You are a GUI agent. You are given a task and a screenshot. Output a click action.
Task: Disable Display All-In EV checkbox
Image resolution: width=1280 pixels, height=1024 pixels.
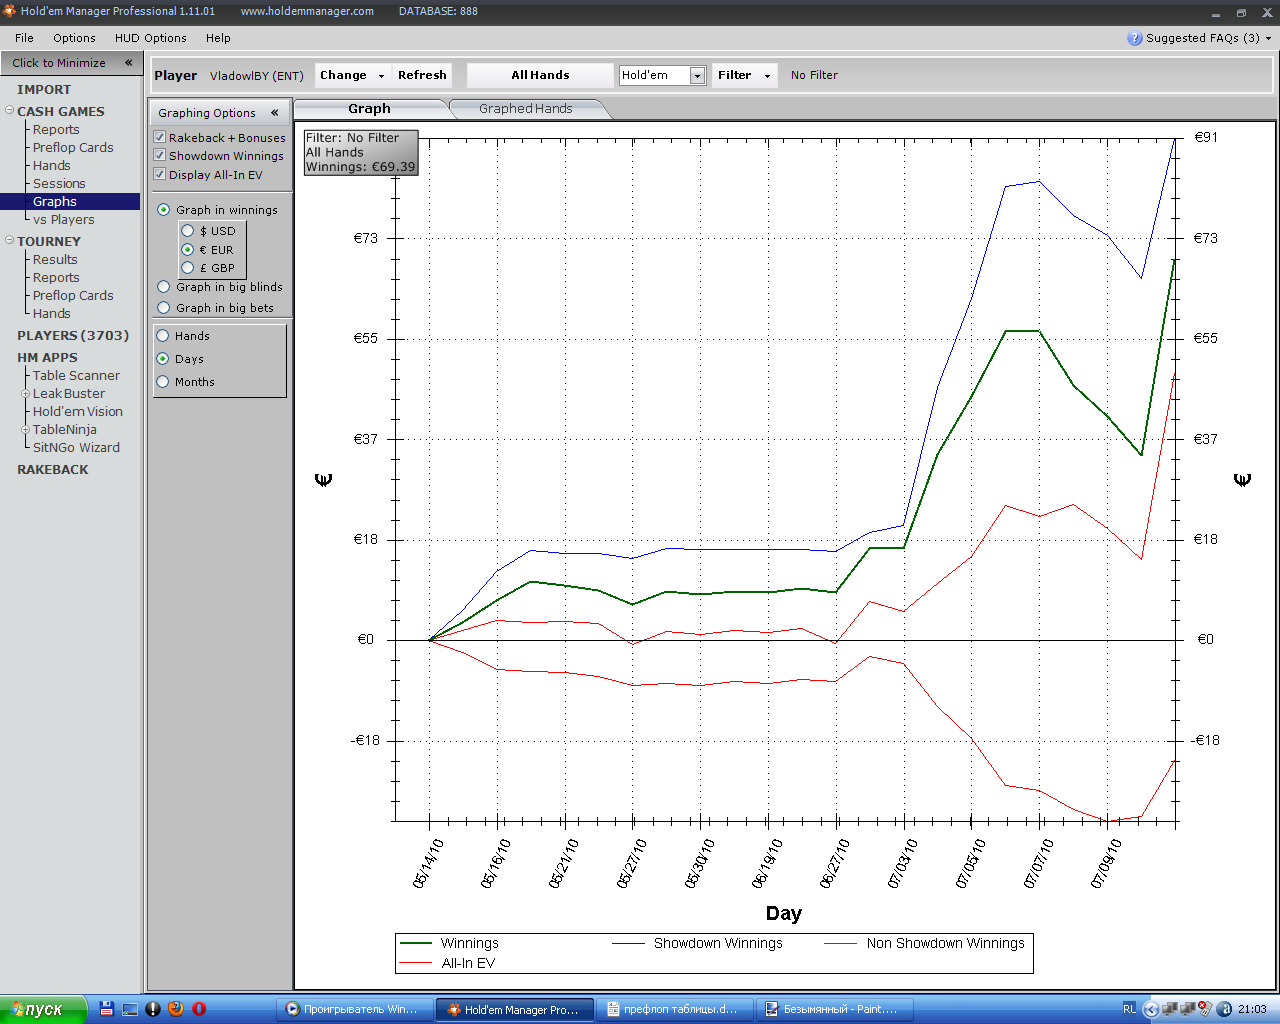coord(159,174)
